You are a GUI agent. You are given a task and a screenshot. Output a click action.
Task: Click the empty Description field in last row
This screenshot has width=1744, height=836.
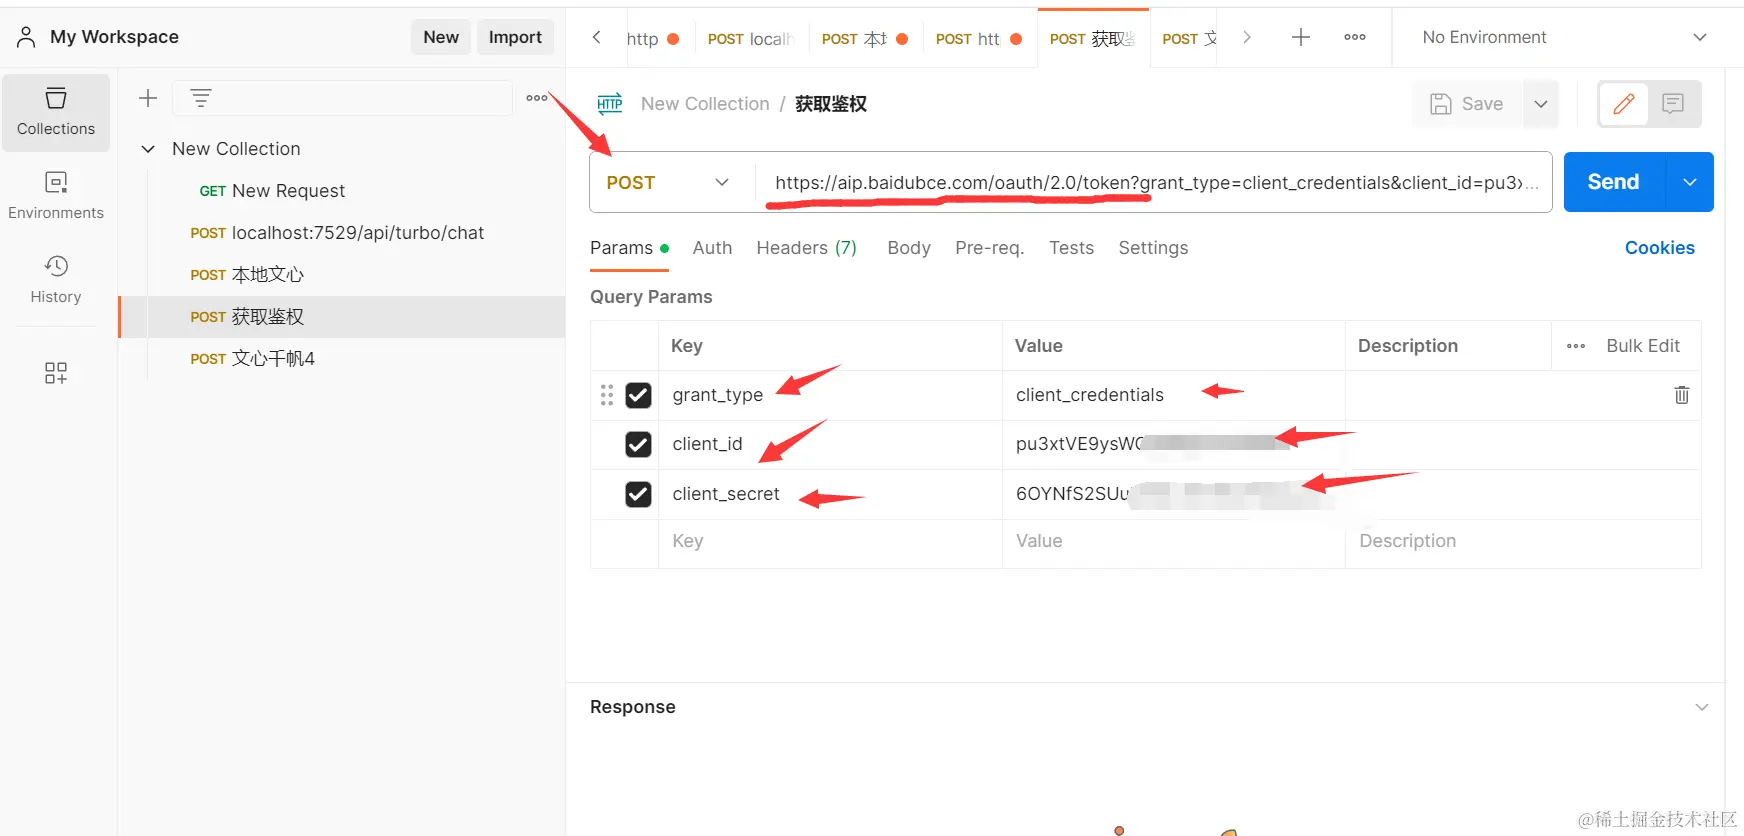tap(1522, 541)
